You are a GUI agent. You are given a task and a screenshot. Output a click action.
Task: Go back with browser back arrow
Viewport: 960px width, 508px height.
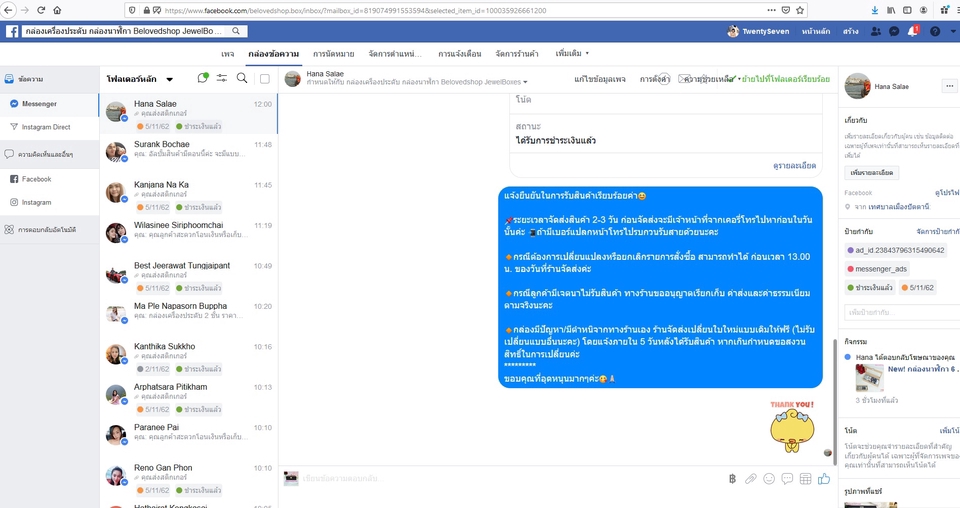coord(8,10)
